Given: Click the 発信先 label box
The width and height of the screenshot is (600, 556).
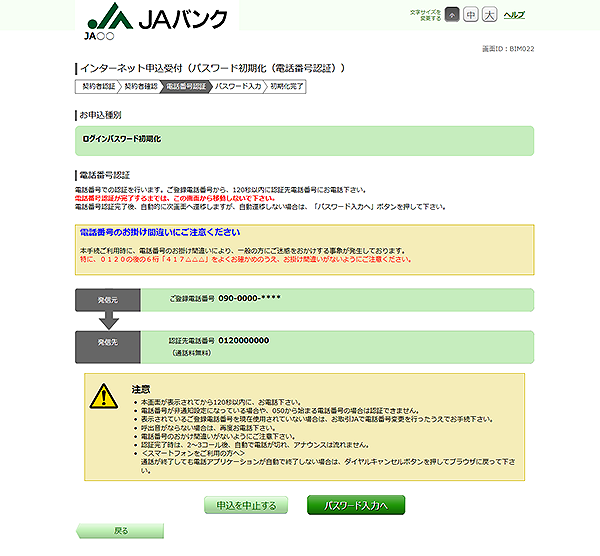Looking at the screenshot, I should (108, 347).
